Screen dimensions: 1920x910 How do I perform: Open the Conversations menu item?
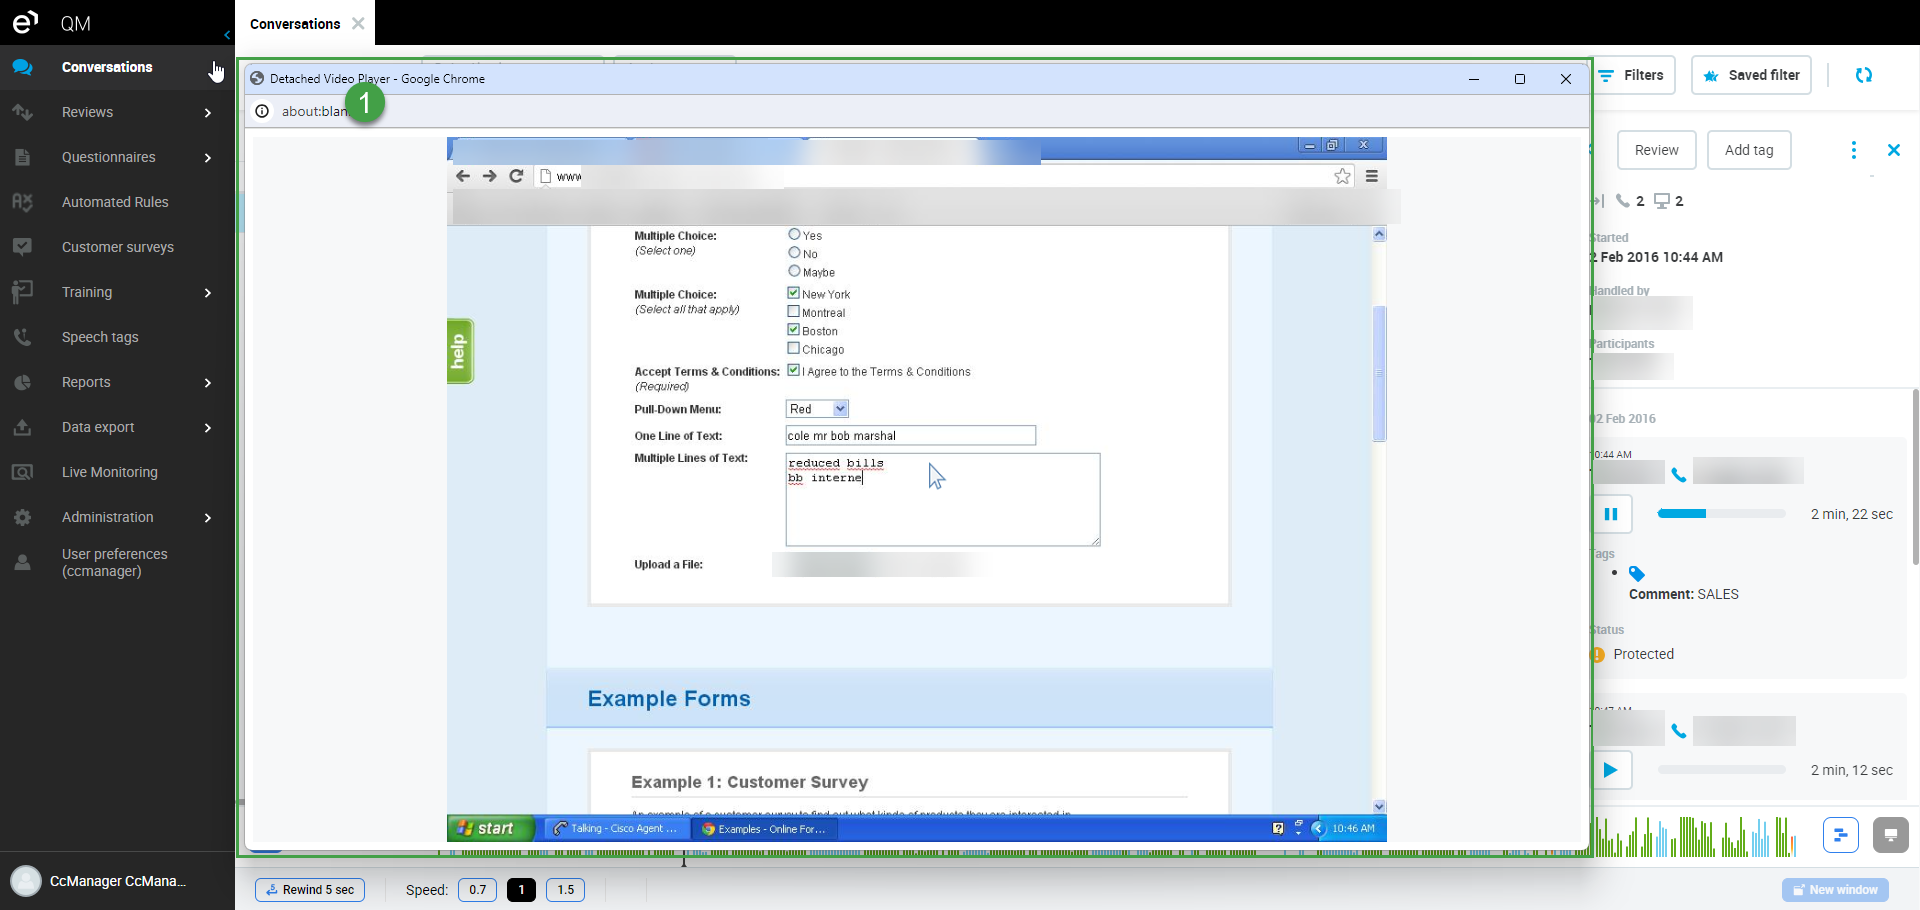107,67
